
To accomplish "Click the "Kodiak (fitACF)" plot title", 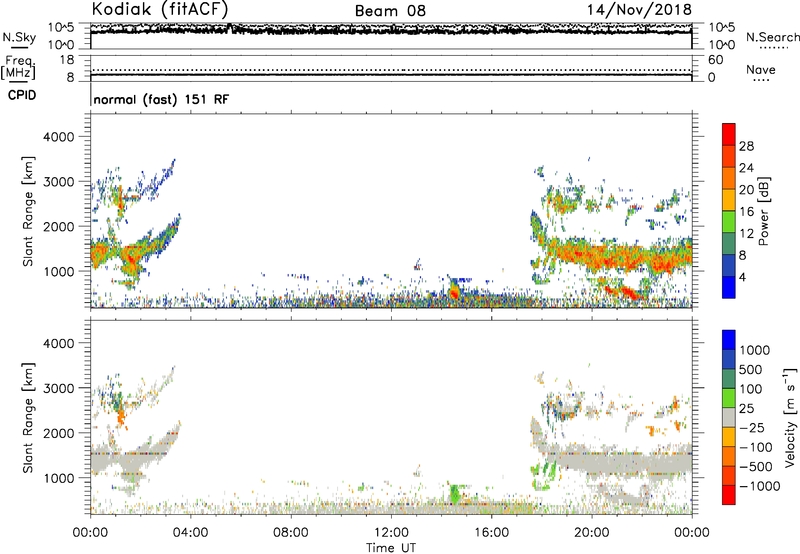I will 160,10.
